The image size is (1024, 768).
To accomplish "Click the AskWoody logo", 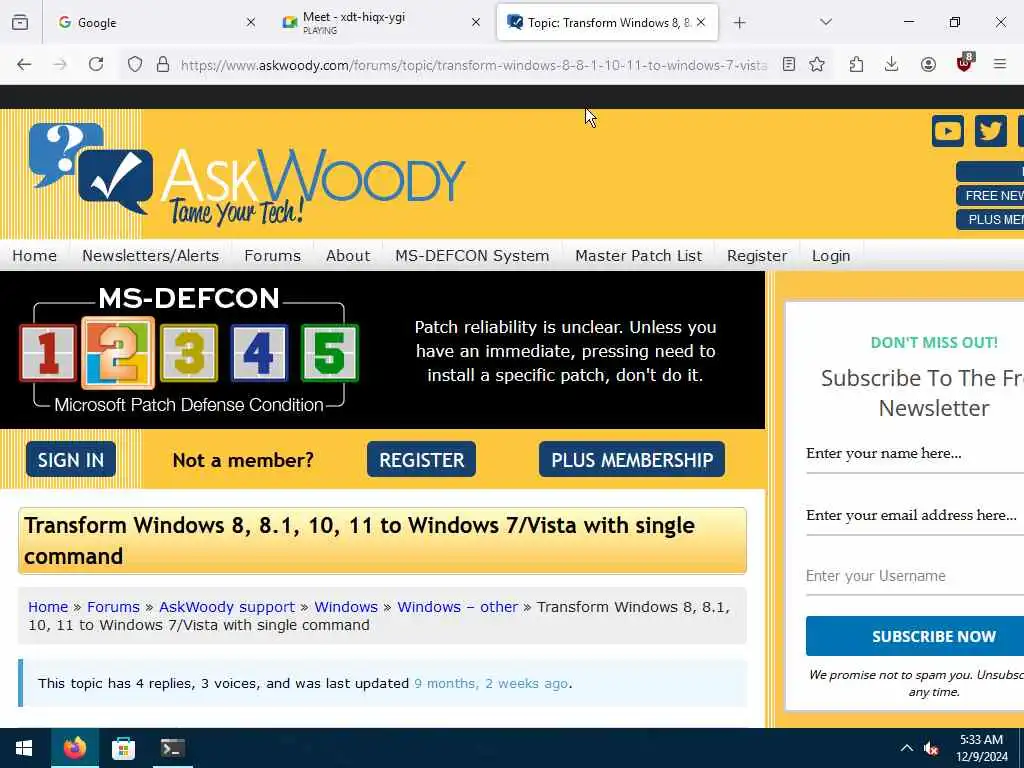I will [247, 174].
